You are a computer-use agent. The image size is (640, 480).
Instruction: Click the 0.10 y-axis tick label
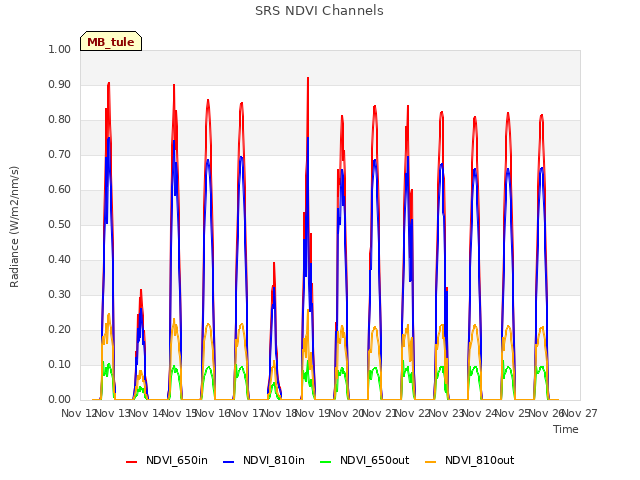click(x=60, y=364)
